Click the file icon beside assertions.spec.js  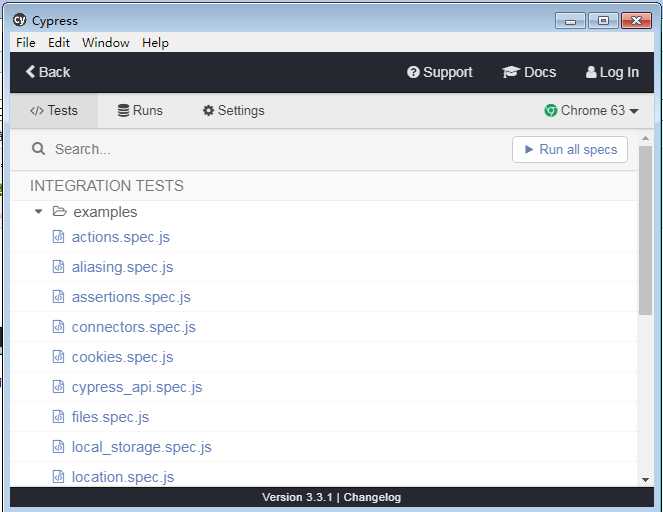[58, 297]
